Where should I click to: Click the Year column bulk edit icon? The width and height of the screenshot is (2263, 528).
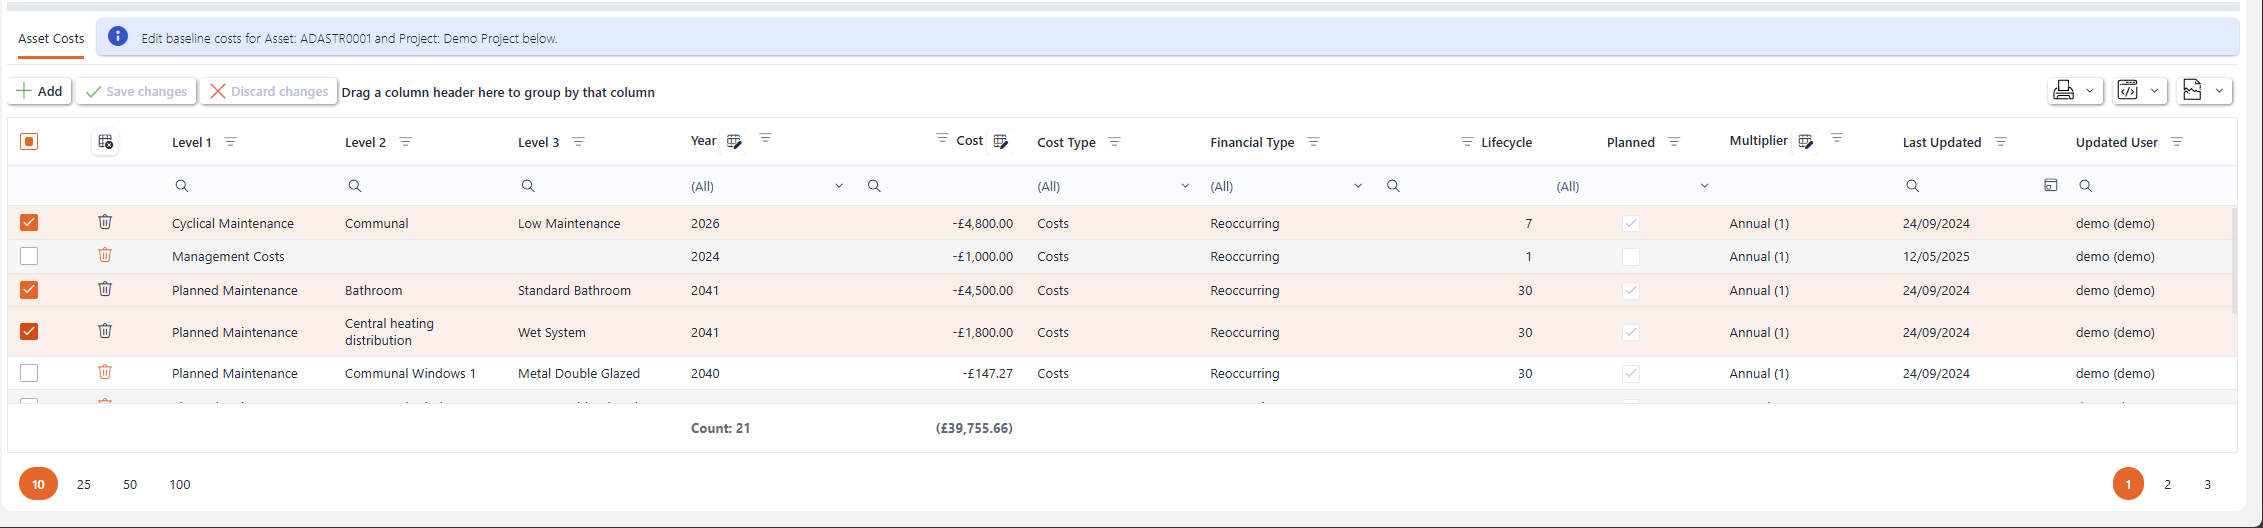click(x=734, y=142)
